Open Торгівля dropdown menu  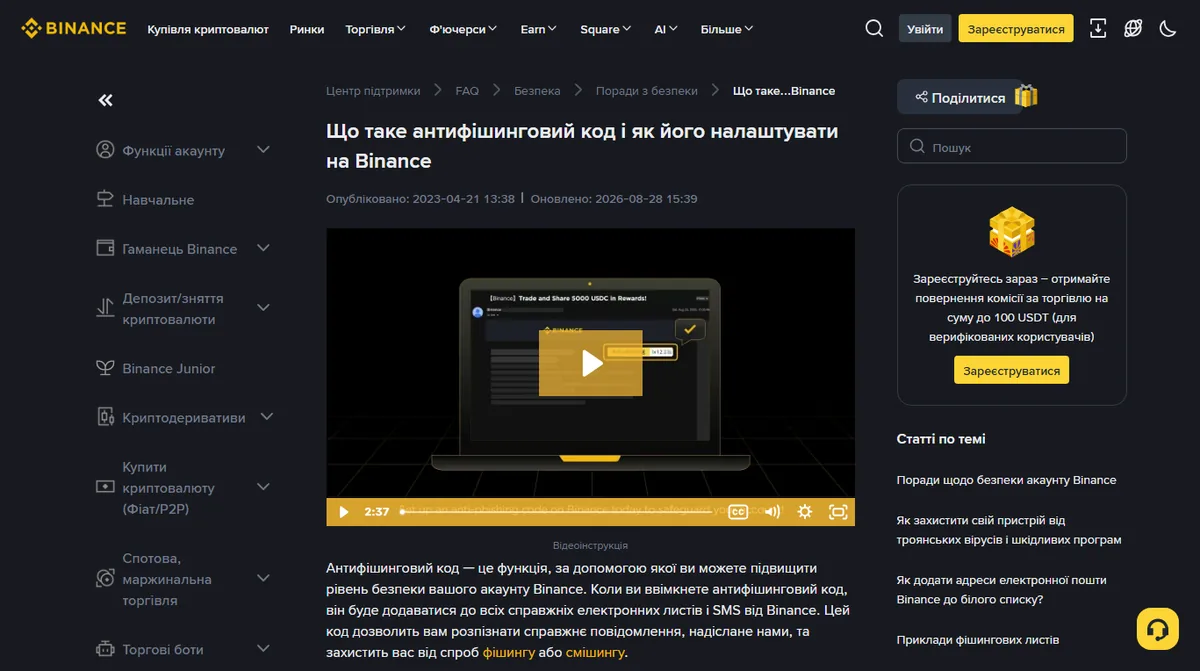pos(375,29)
